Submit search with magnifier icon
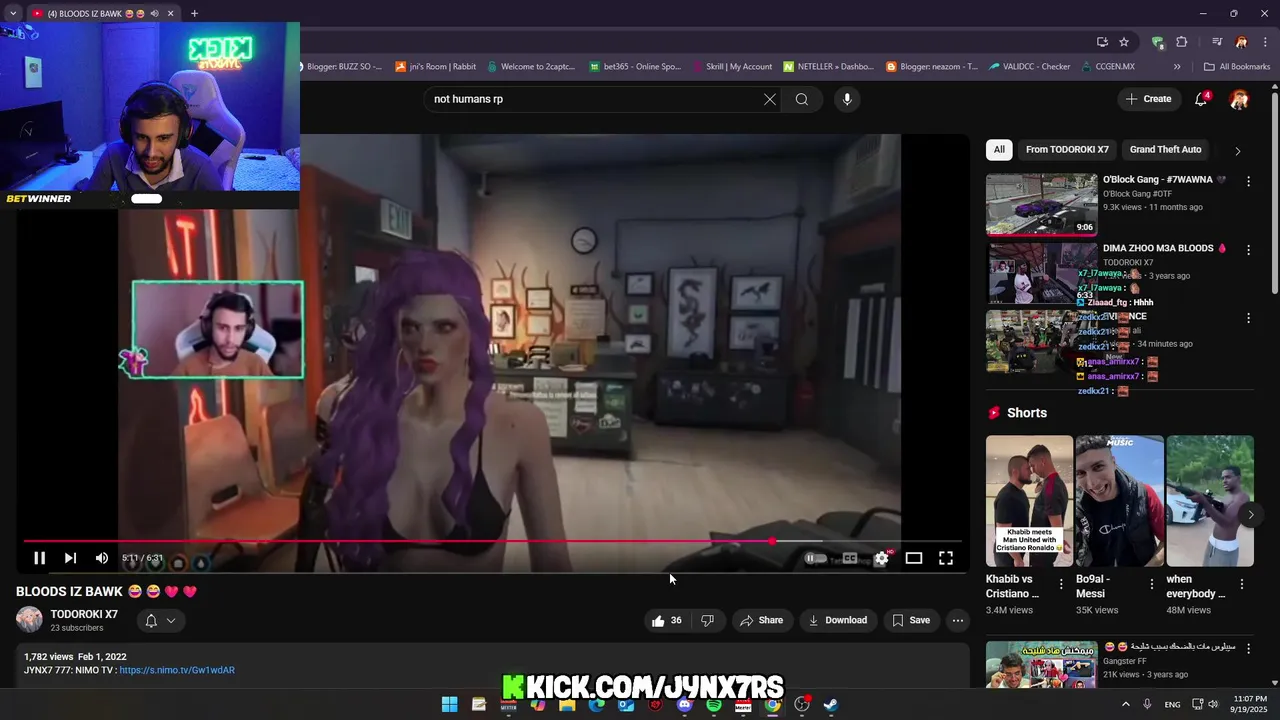This screenshot has height=720, width=1280. (802, 99)
